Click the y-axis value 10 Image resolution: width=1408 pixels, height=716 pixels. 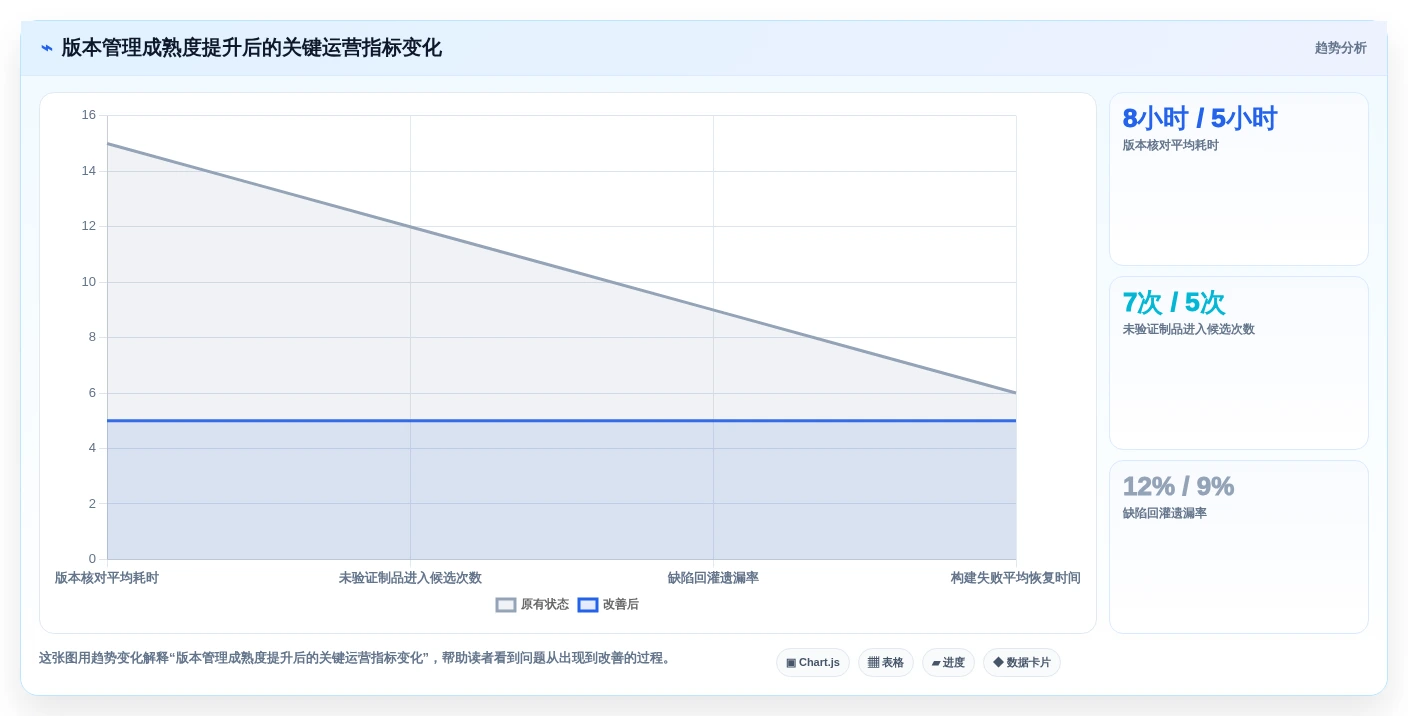[89, 282]
